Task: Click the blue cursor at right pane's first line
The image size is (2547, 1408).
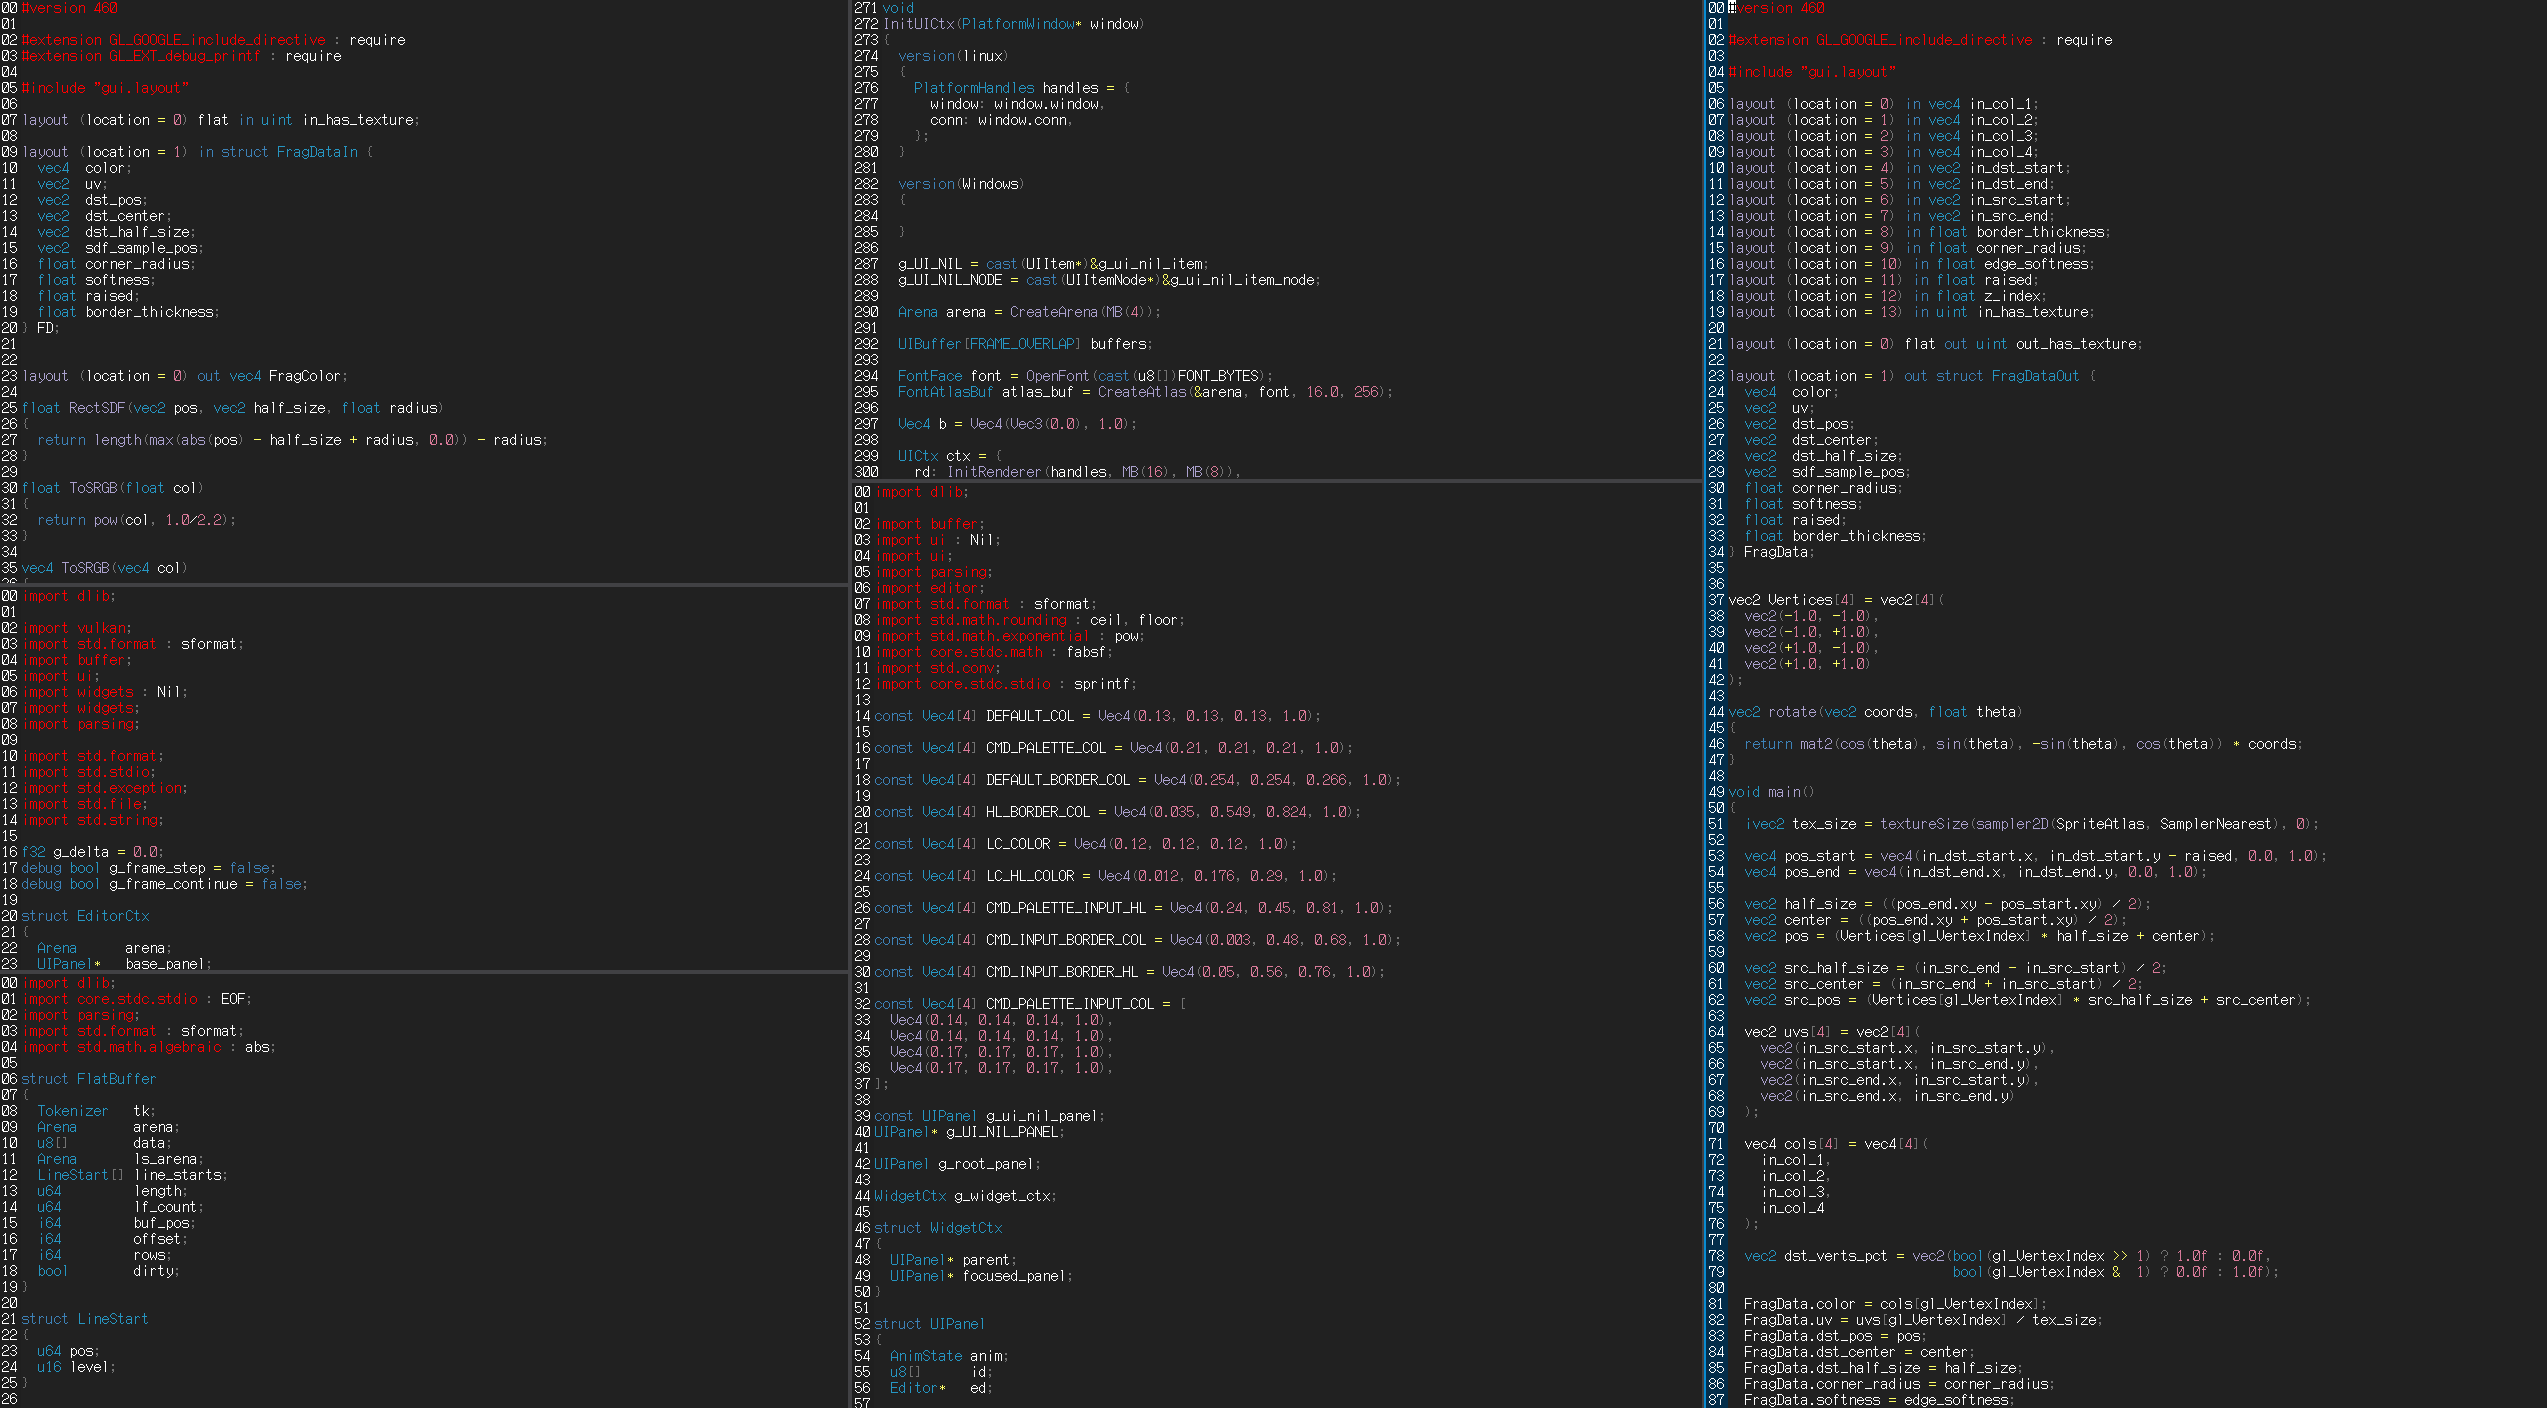Action: pyautogui.click(x=1731, y=8)
